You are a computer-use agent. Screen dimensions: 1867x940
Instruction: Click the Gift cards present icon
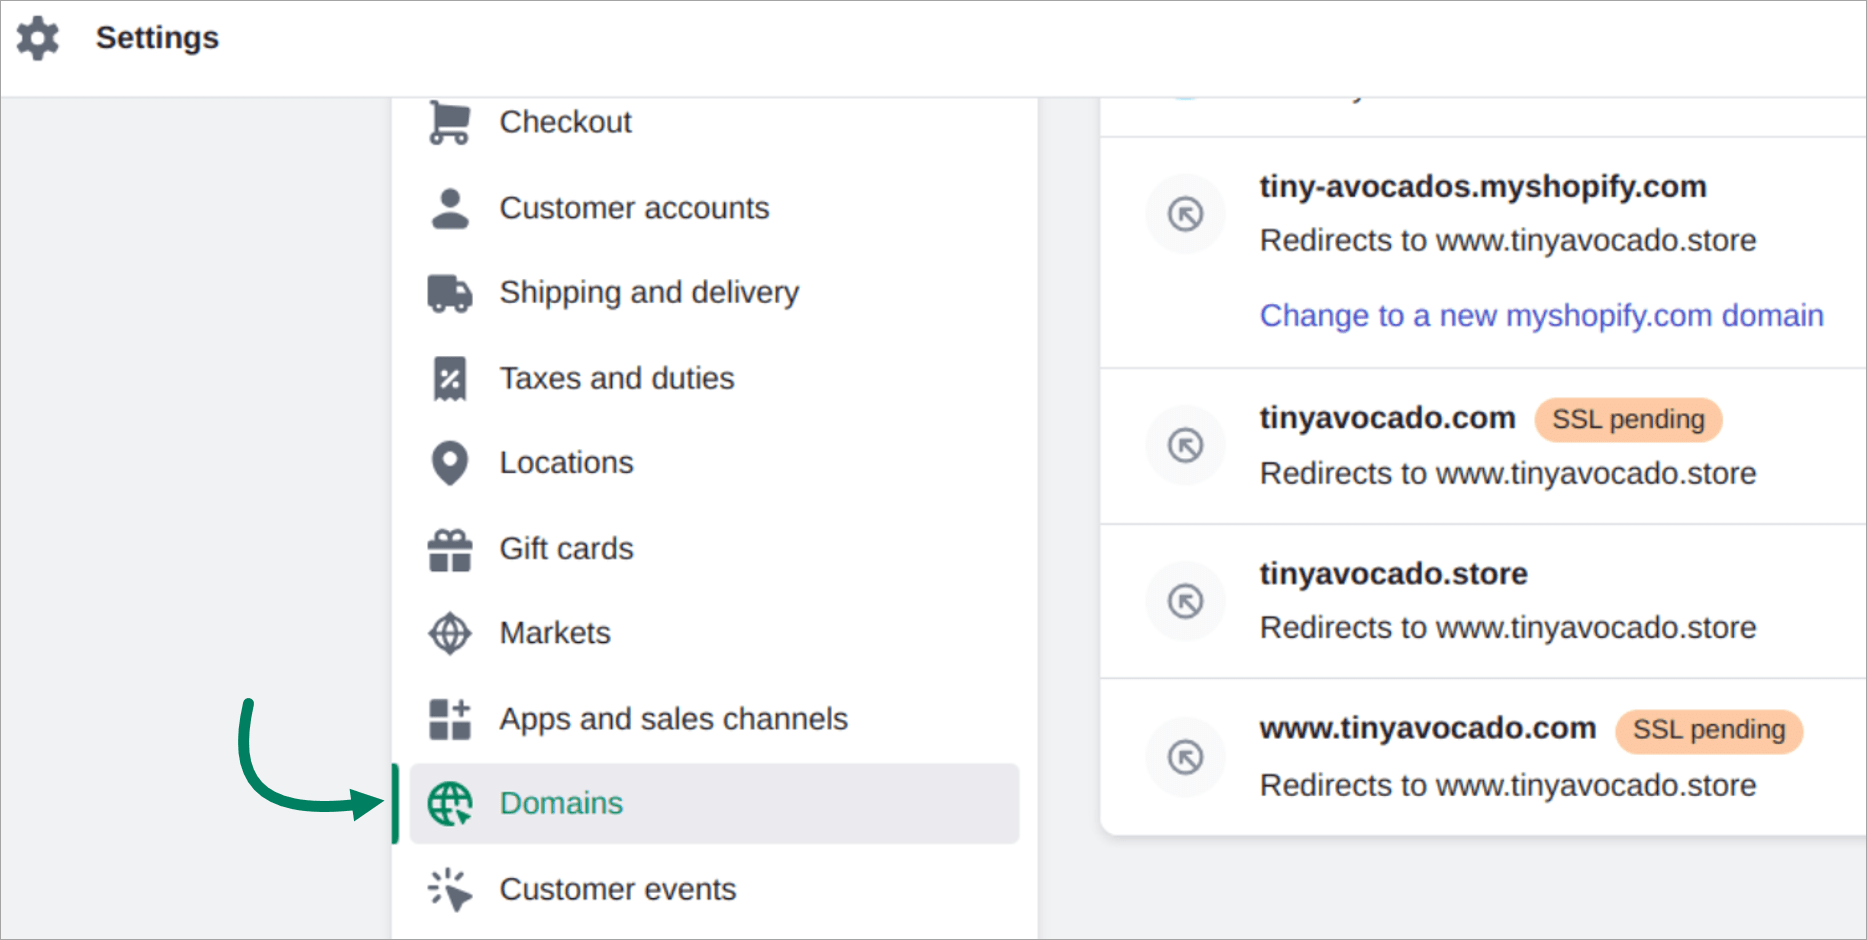tap(449, 549)
